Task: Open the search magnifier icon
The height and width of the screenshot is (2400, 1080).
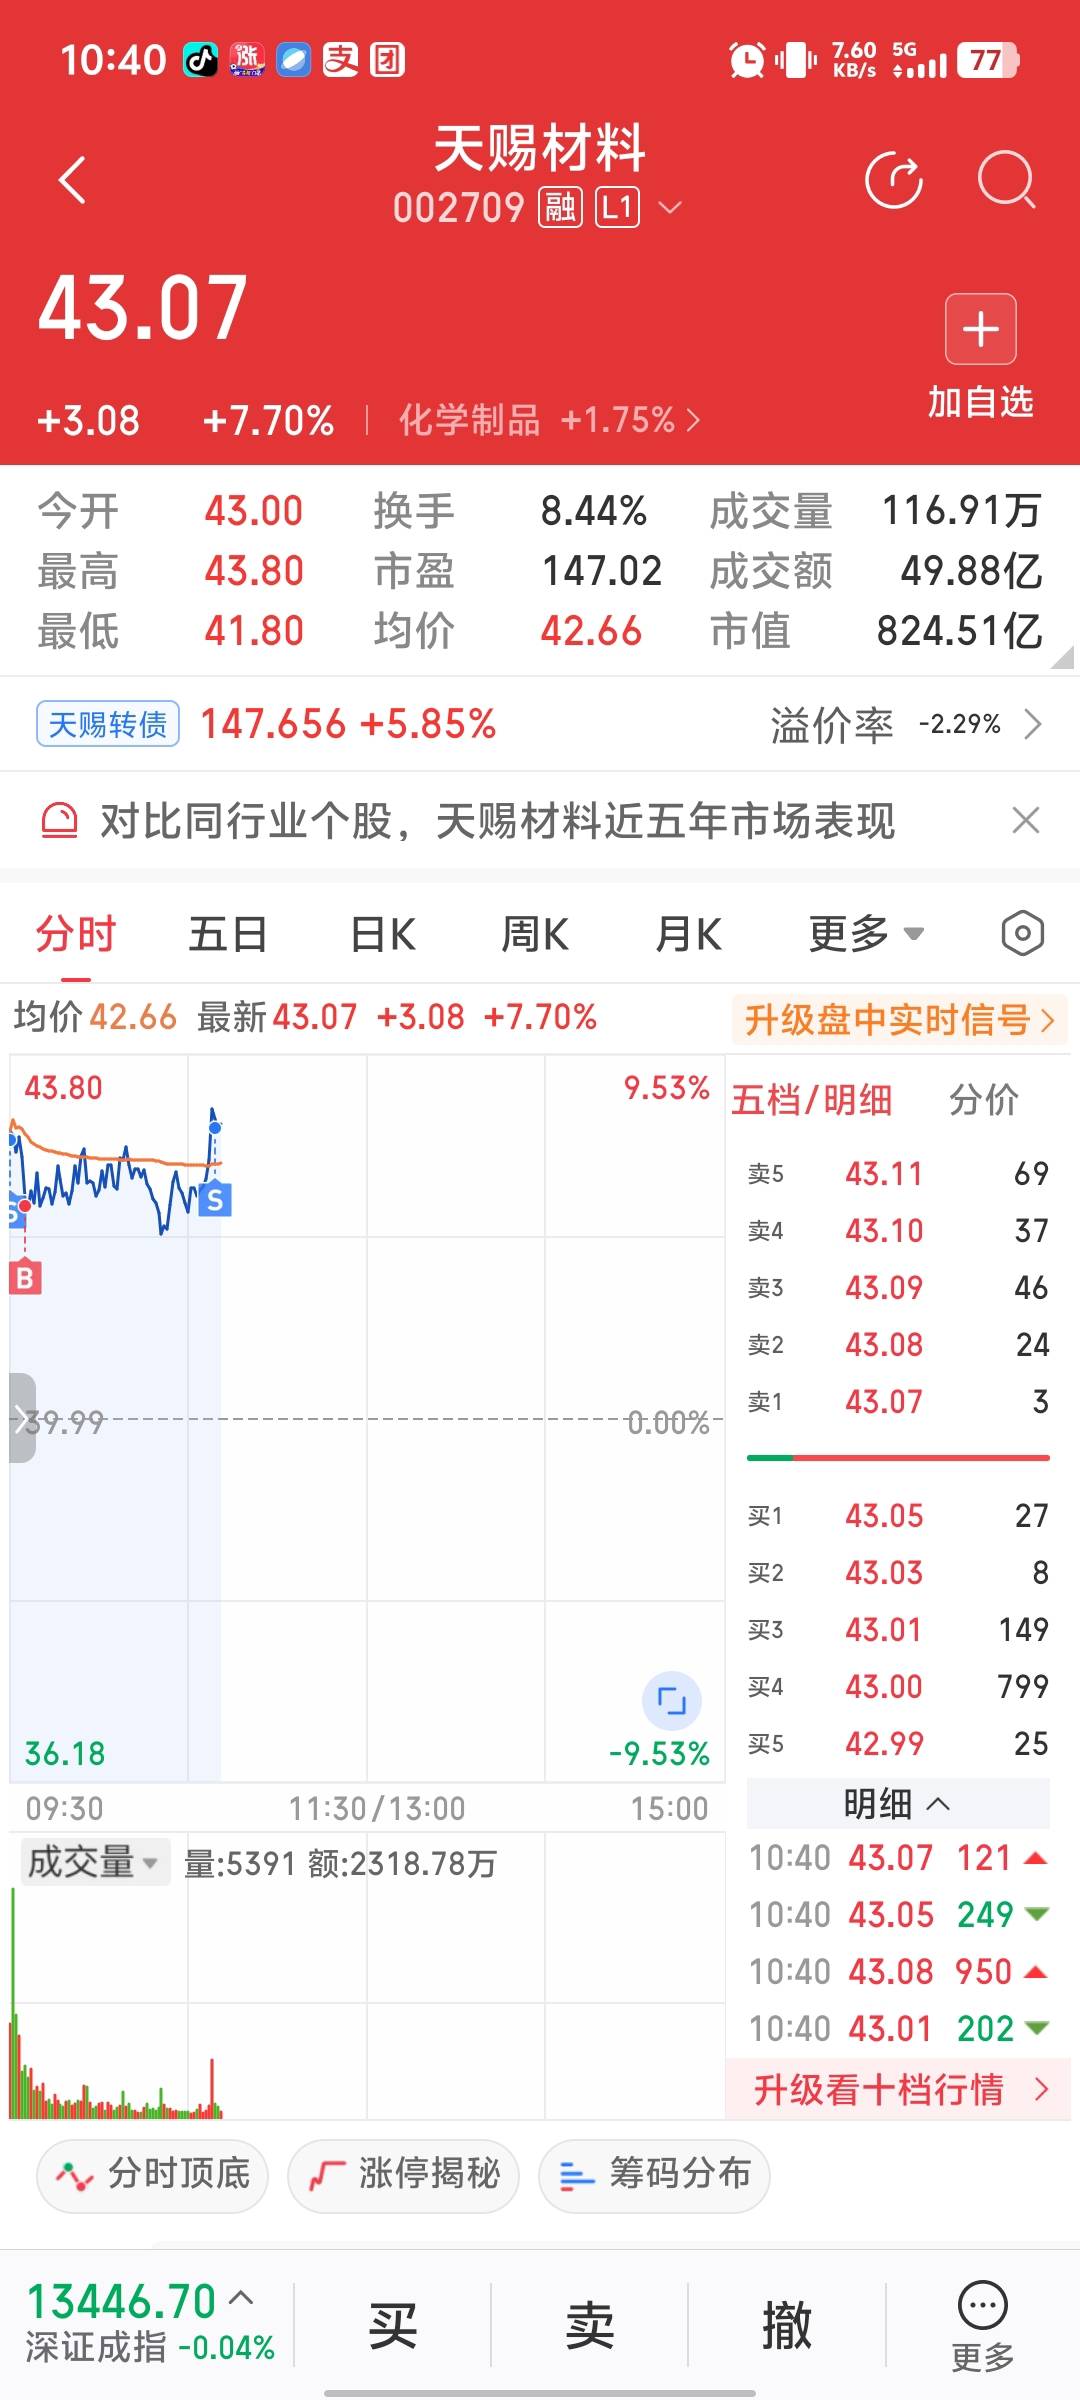Action: click(x=1005, y=180)
